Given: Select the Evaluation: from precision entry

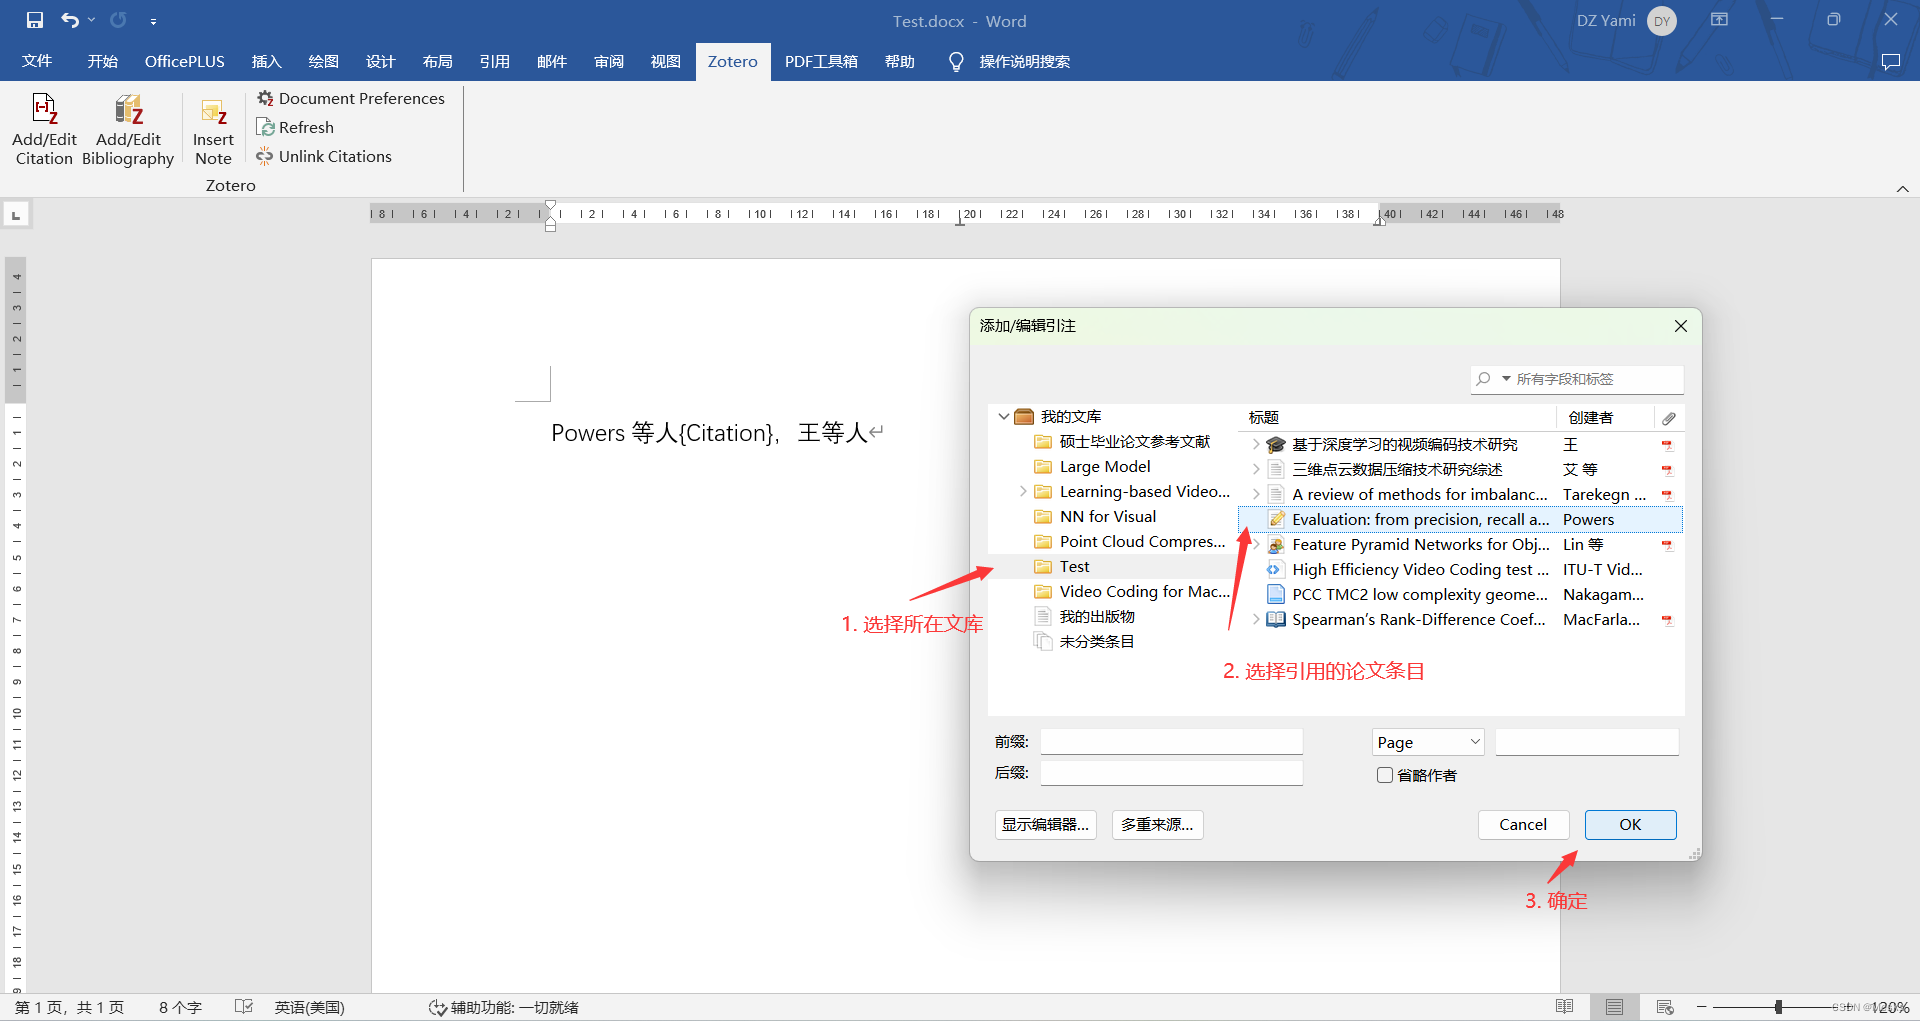Looking at the screenshot, I should (x=1460, y=520).
